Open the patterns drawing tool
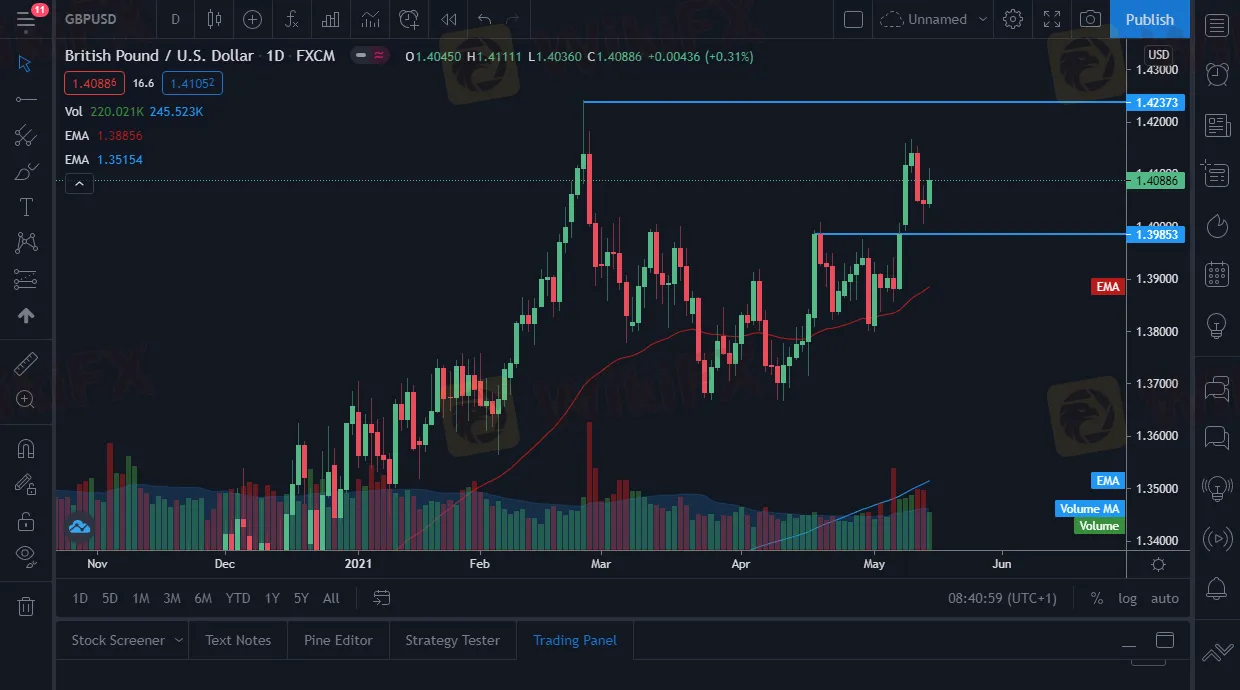This screenshot has height=690, width=1240. tap(26, 243)
